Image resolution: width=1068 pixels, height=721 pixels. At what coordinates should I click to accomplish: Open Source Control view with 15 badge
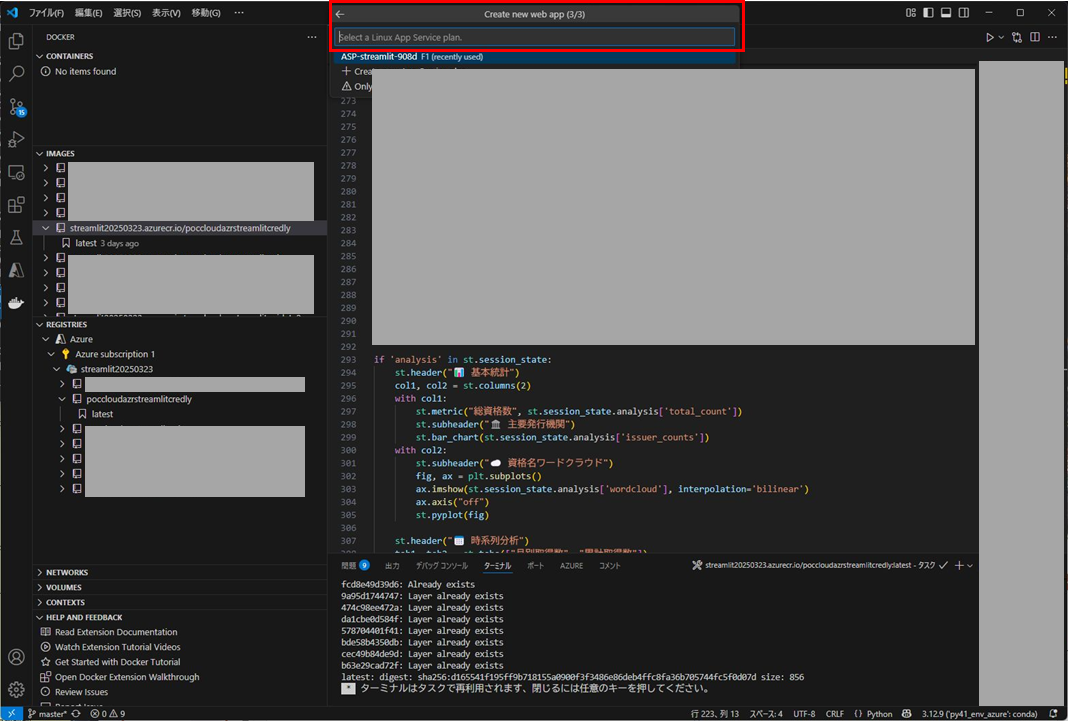point(16,107)
